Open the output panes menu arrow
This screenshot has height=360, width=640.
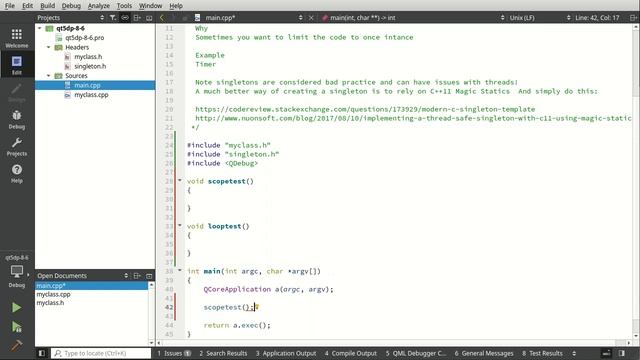point(574,353)
